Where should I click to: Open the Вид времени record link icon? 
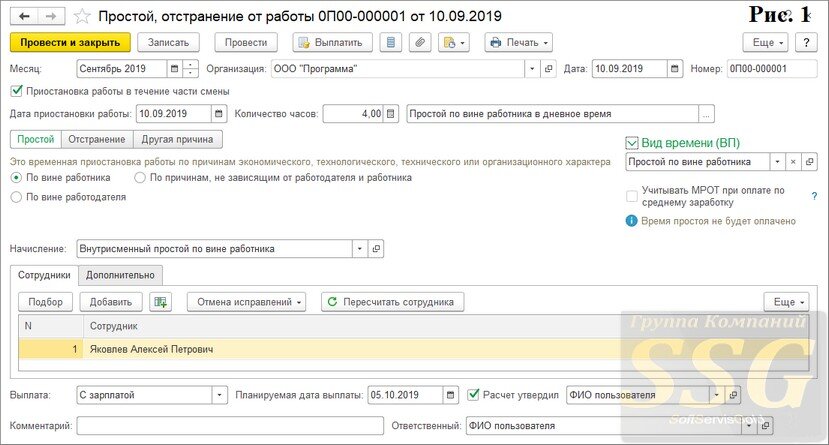click(x=809, y=162)
